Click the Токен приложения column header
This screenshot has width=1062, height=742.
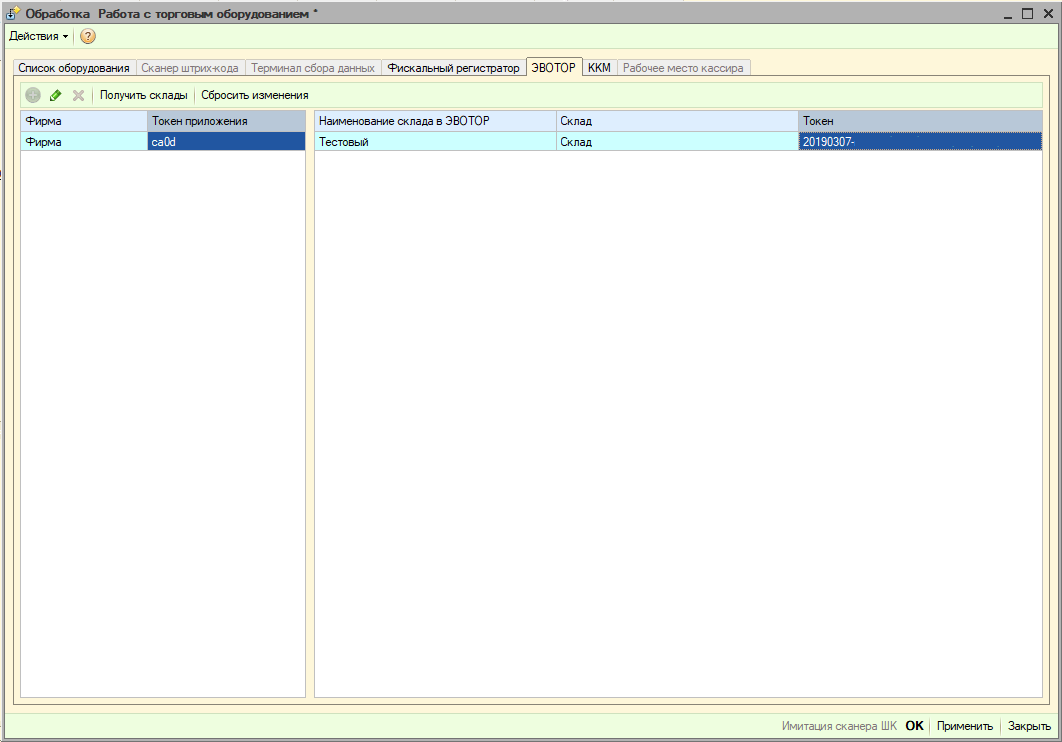click(x=226, y=121)
